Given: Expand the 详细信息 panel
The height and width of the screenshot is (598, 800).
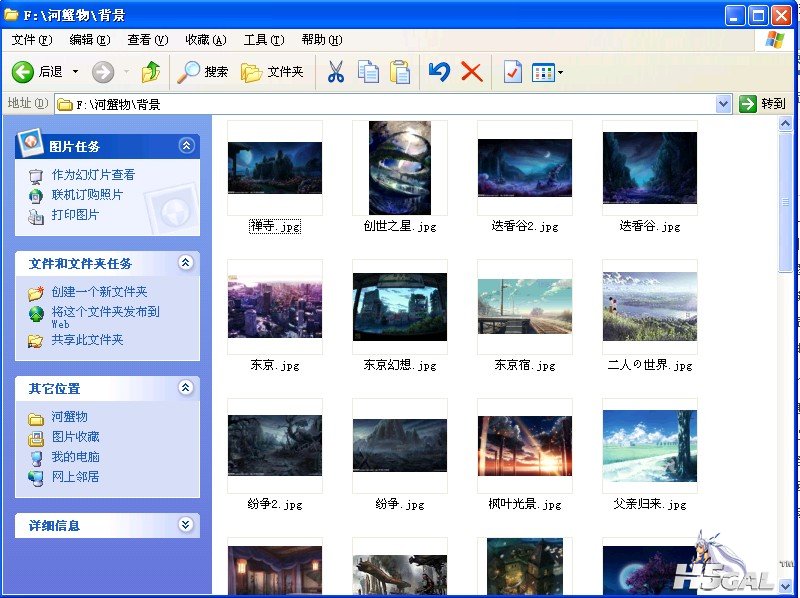Looking at the screenshot, I should [x=186, y=525].
